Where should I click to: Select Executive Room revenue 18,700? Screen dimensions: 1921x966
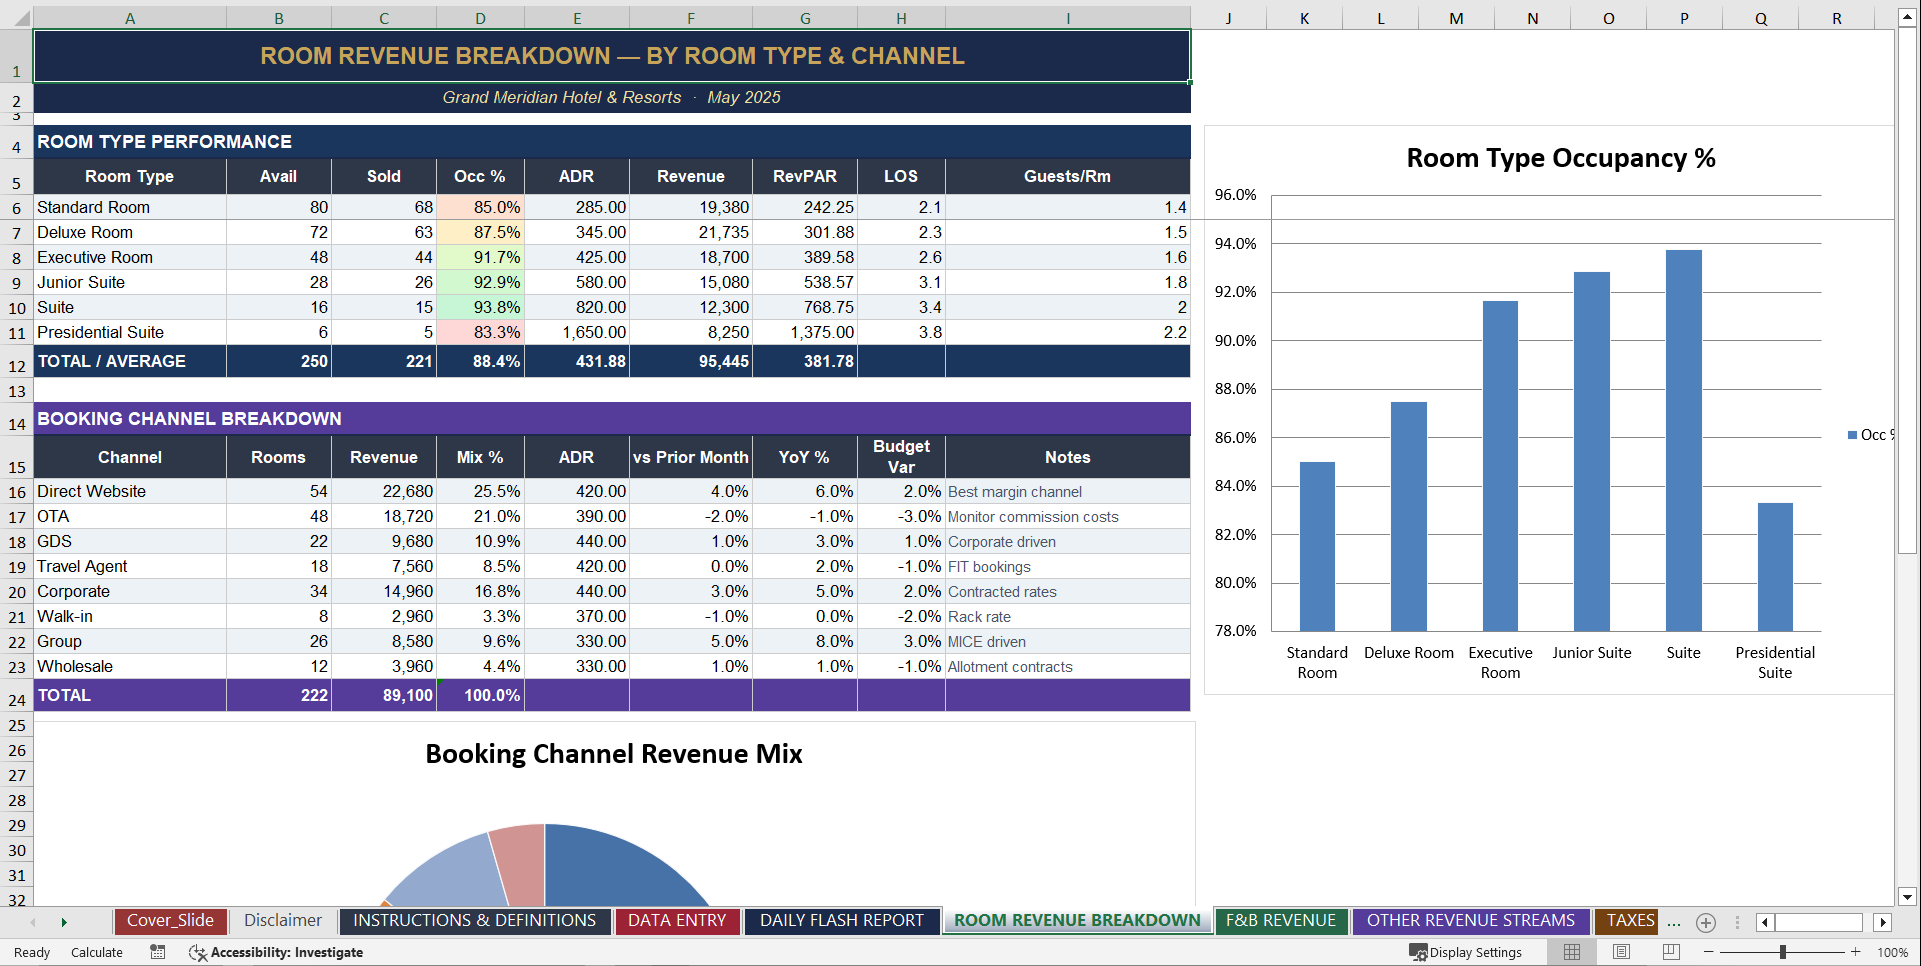coord(691,257)
